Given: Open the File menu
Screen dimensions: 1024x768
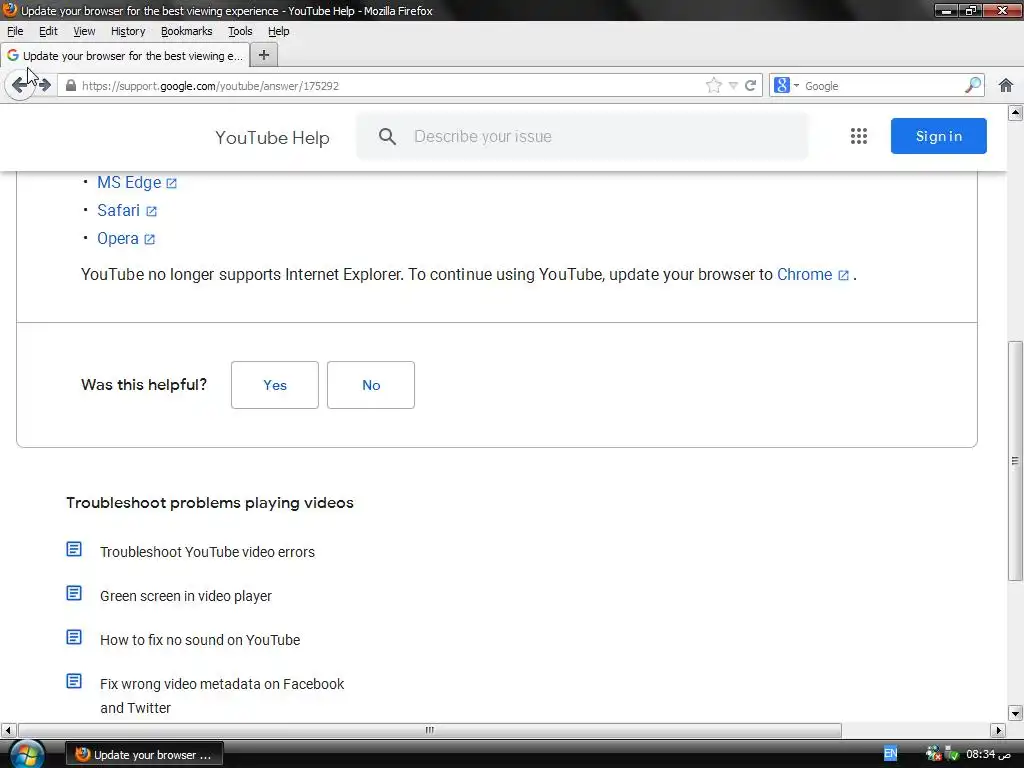Looking at the screenshot, I should pyautogui.click(x=15, y=31).
